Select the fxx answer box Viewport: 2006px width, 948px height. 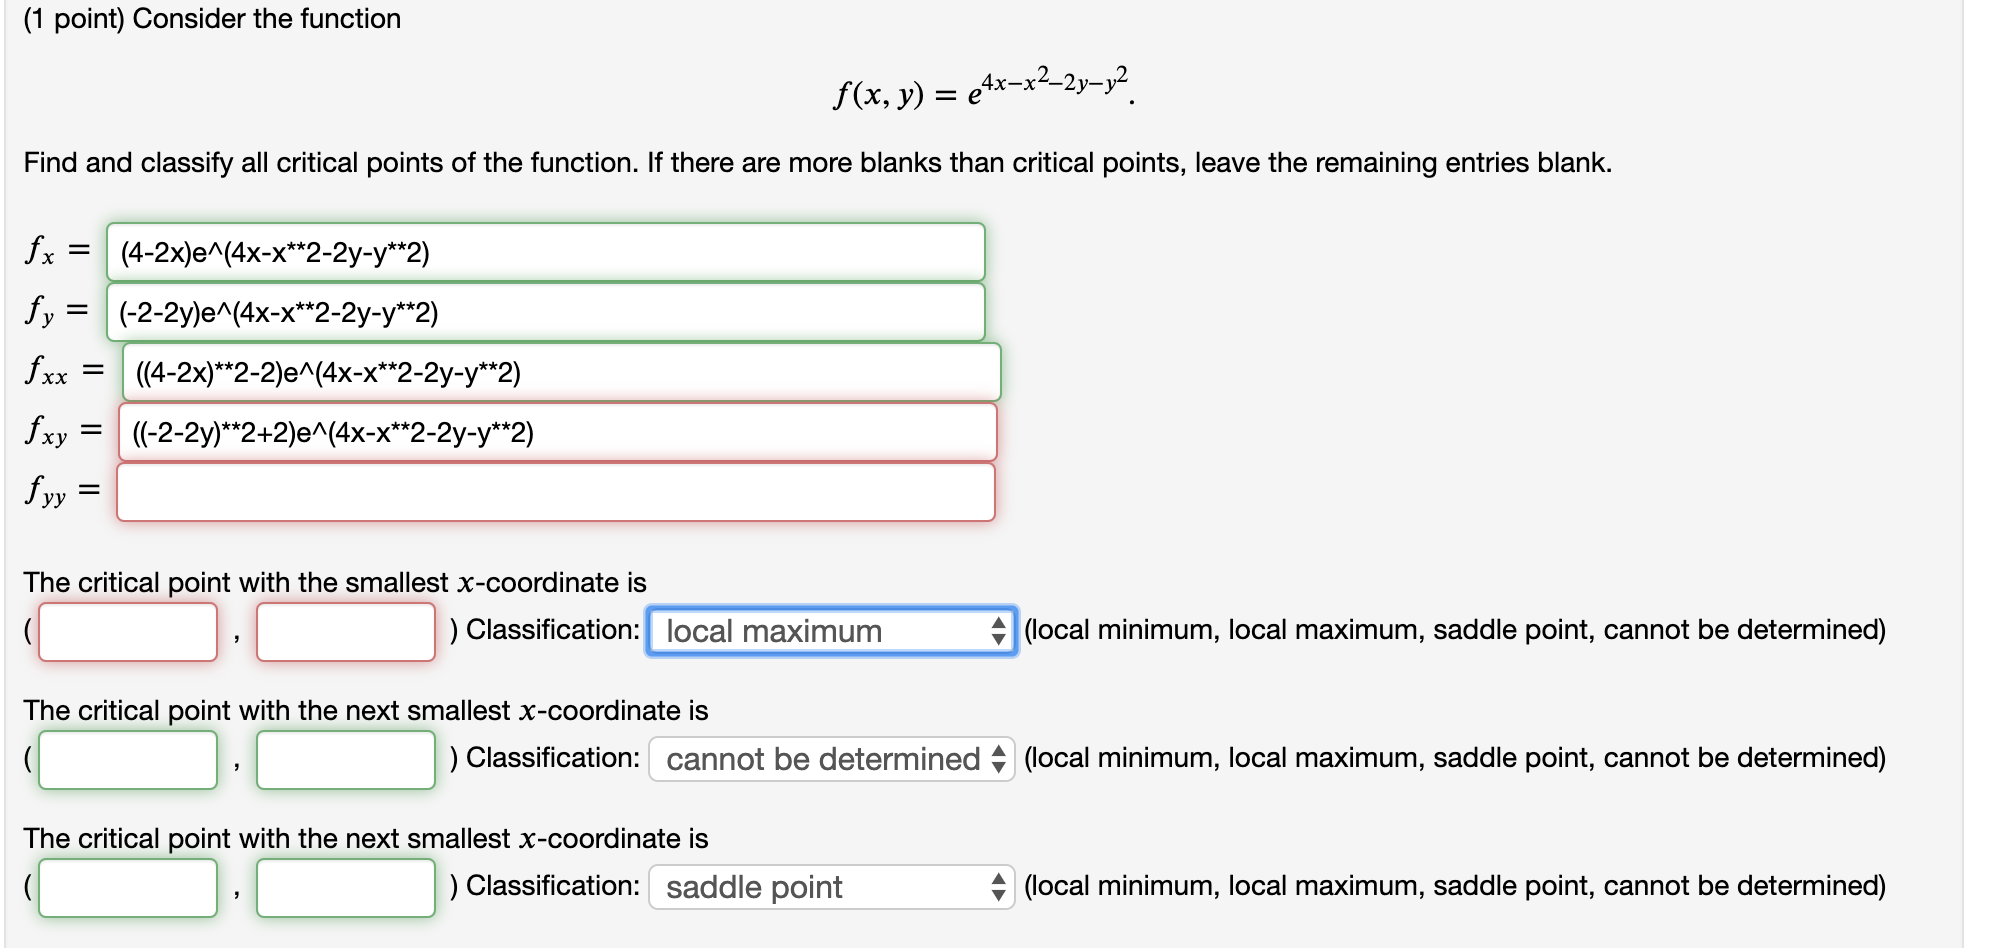(x=560, y=373)
